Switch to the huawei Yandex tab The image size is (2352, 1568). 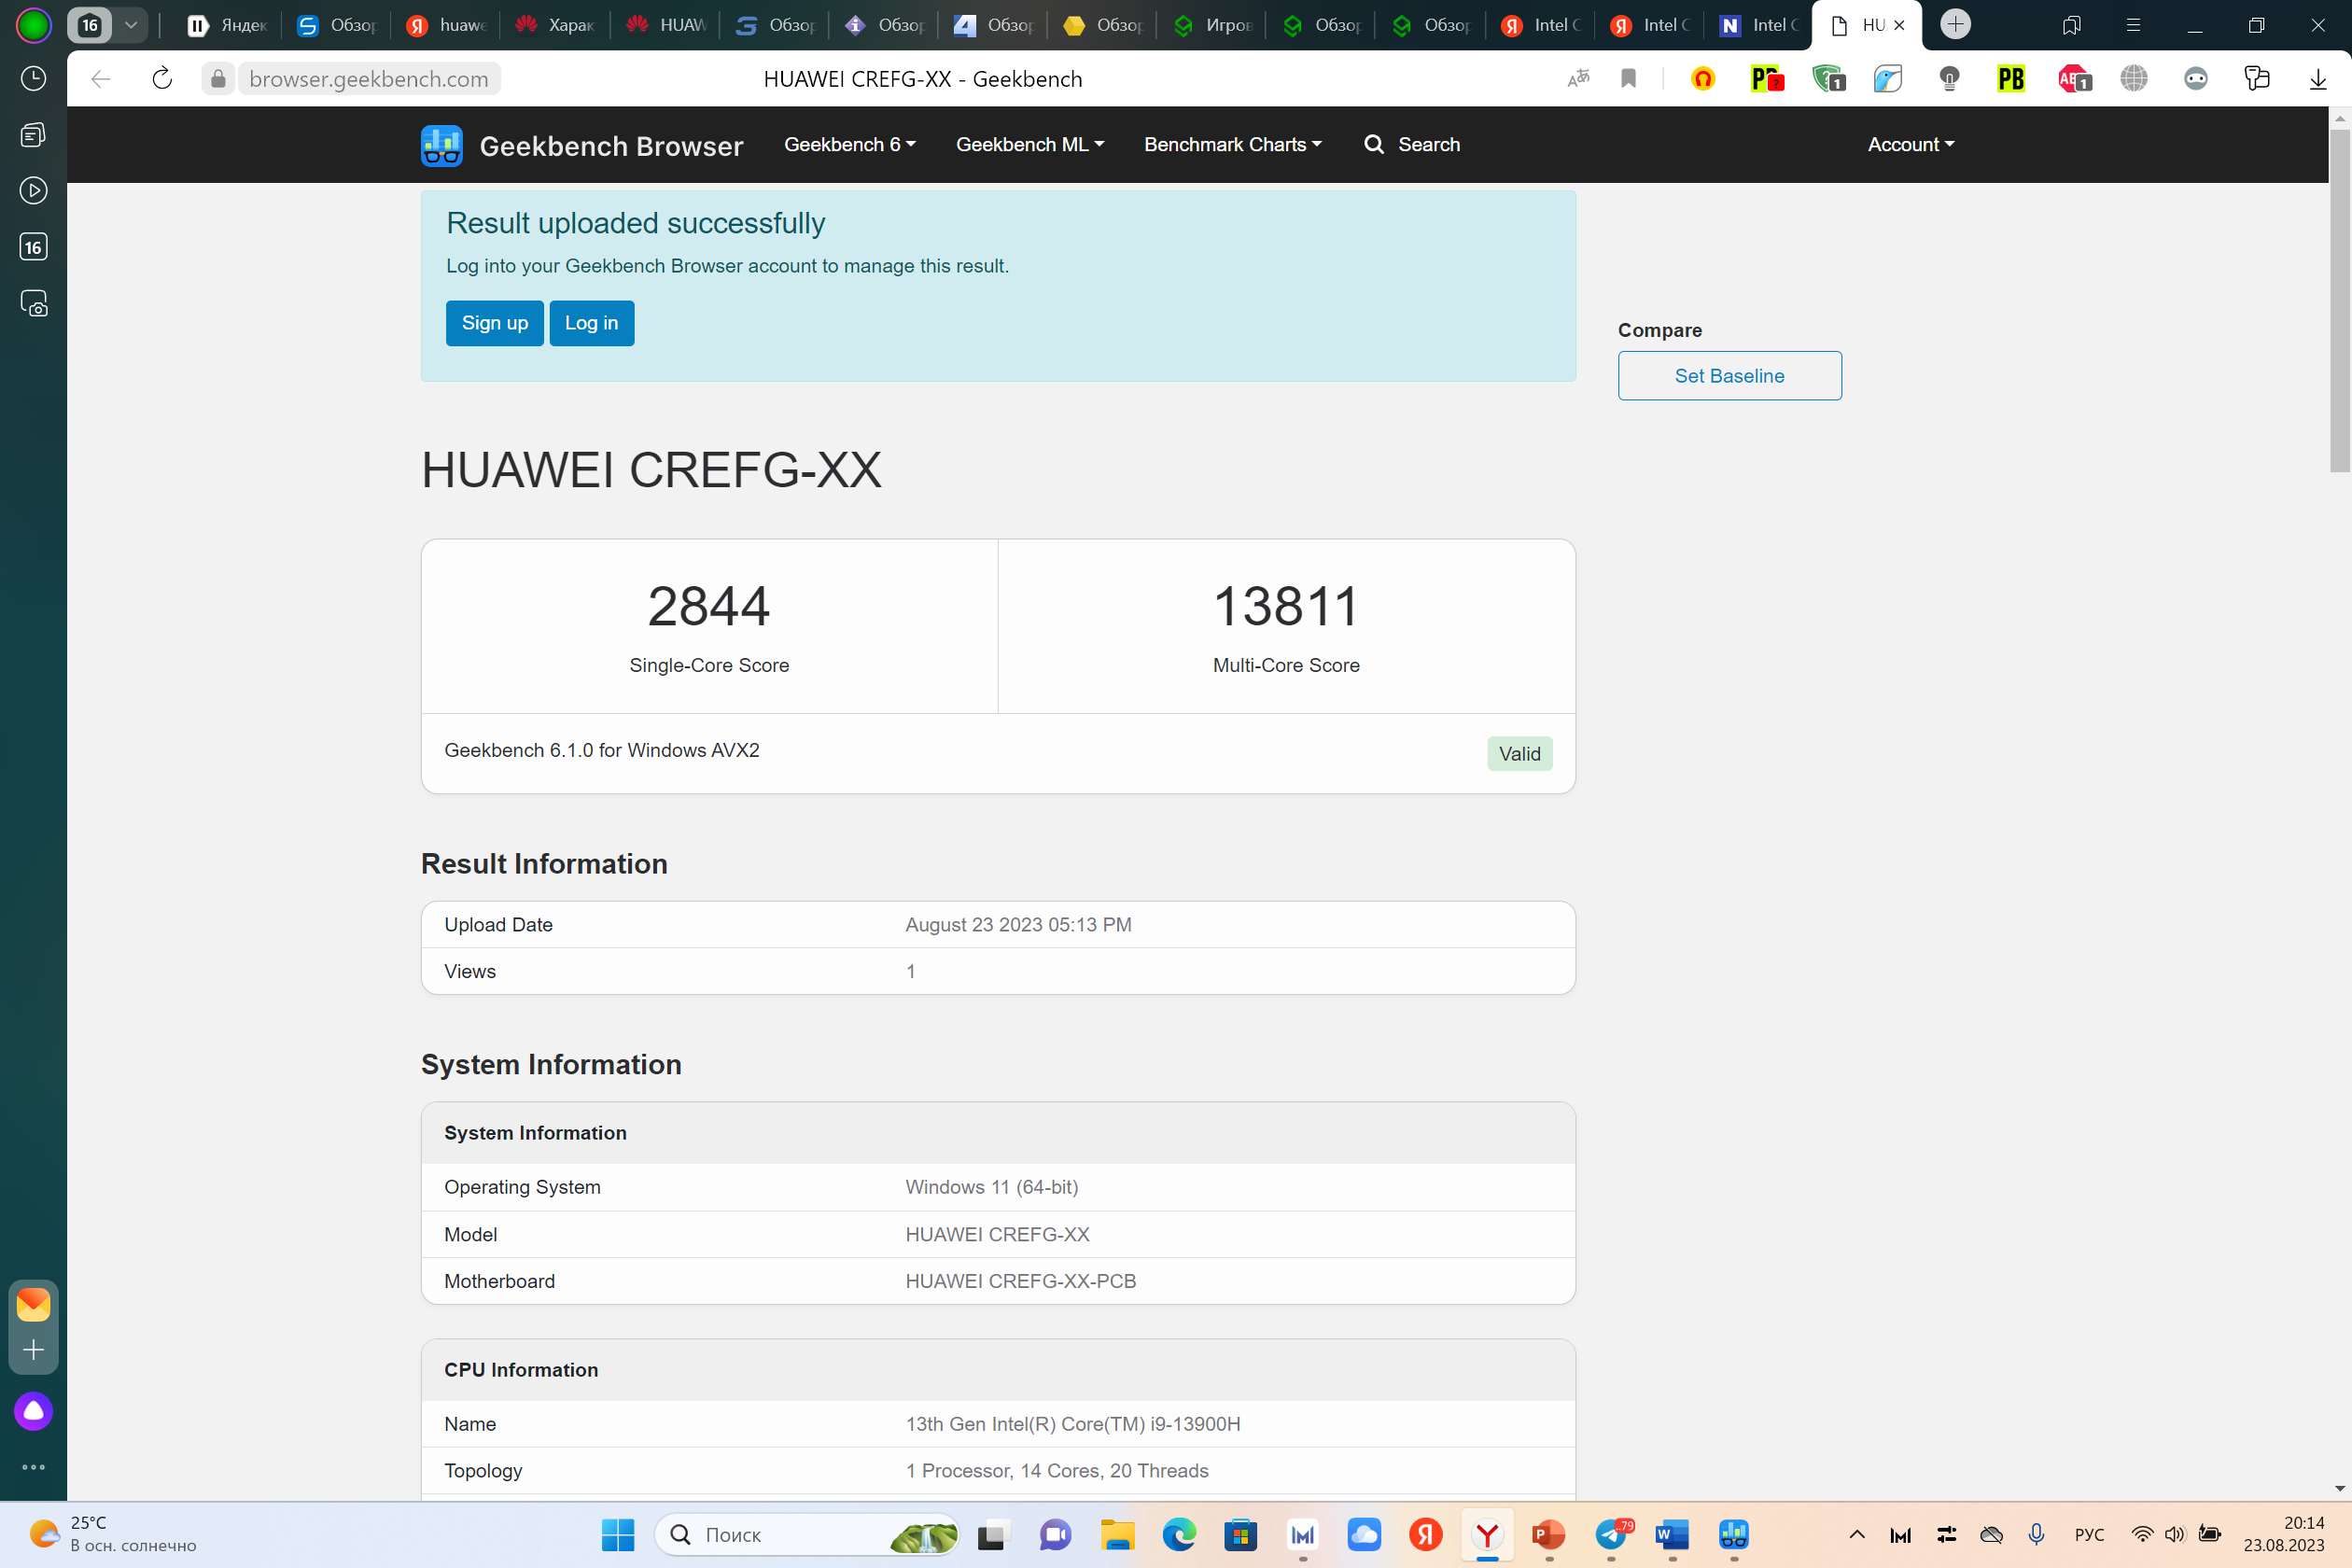[x=446, y=25]
